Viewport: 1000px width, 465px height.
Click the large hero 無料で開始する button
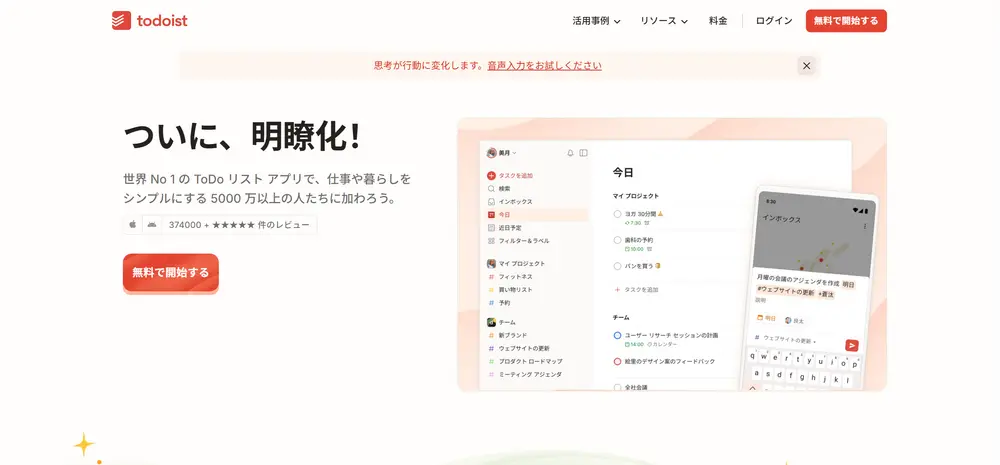coord(171,272)
